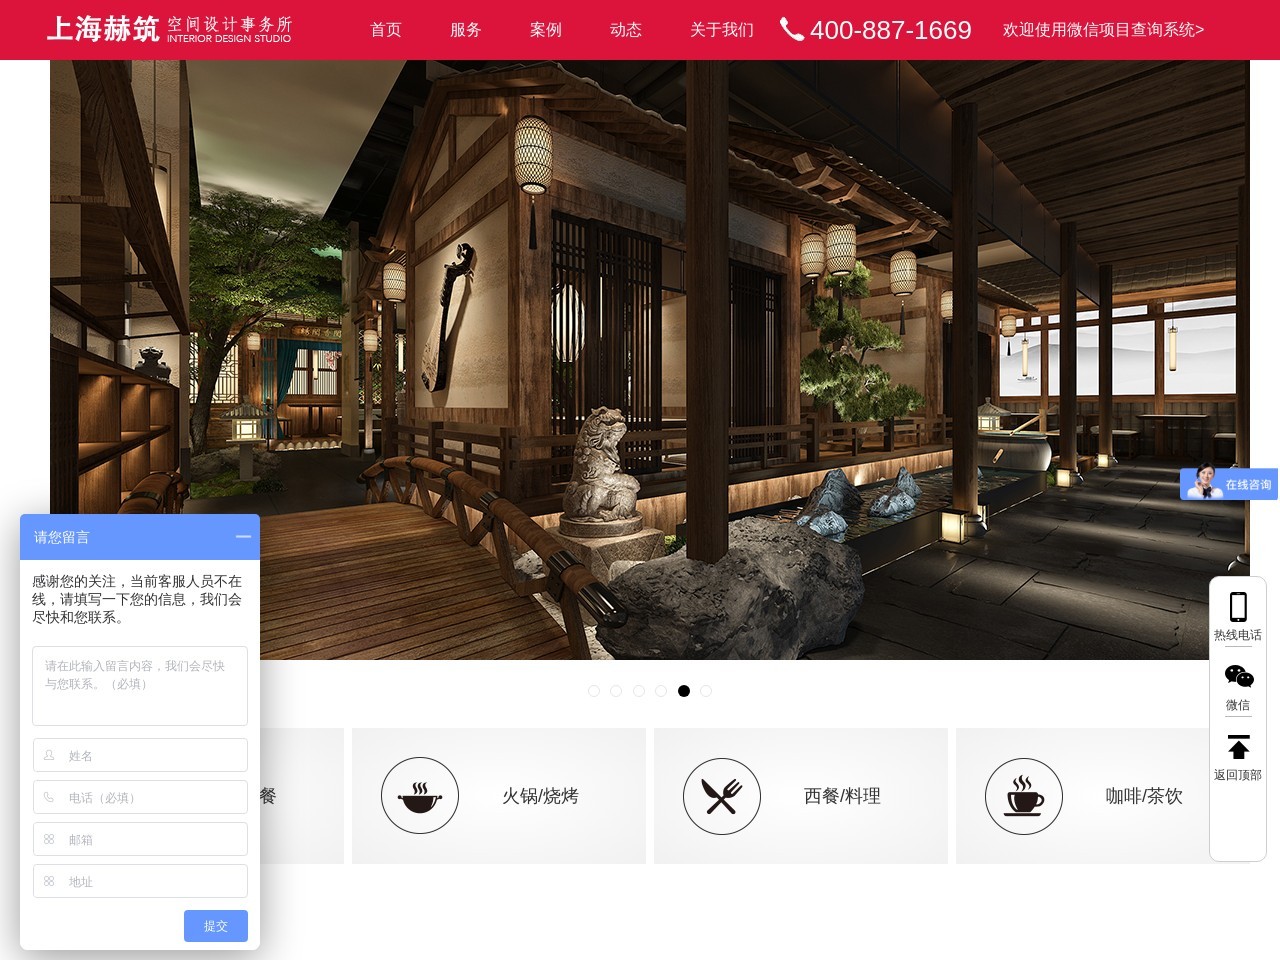1280x960 pixels.
Task: Click the message content text area
Action: (x=140, y=686)
